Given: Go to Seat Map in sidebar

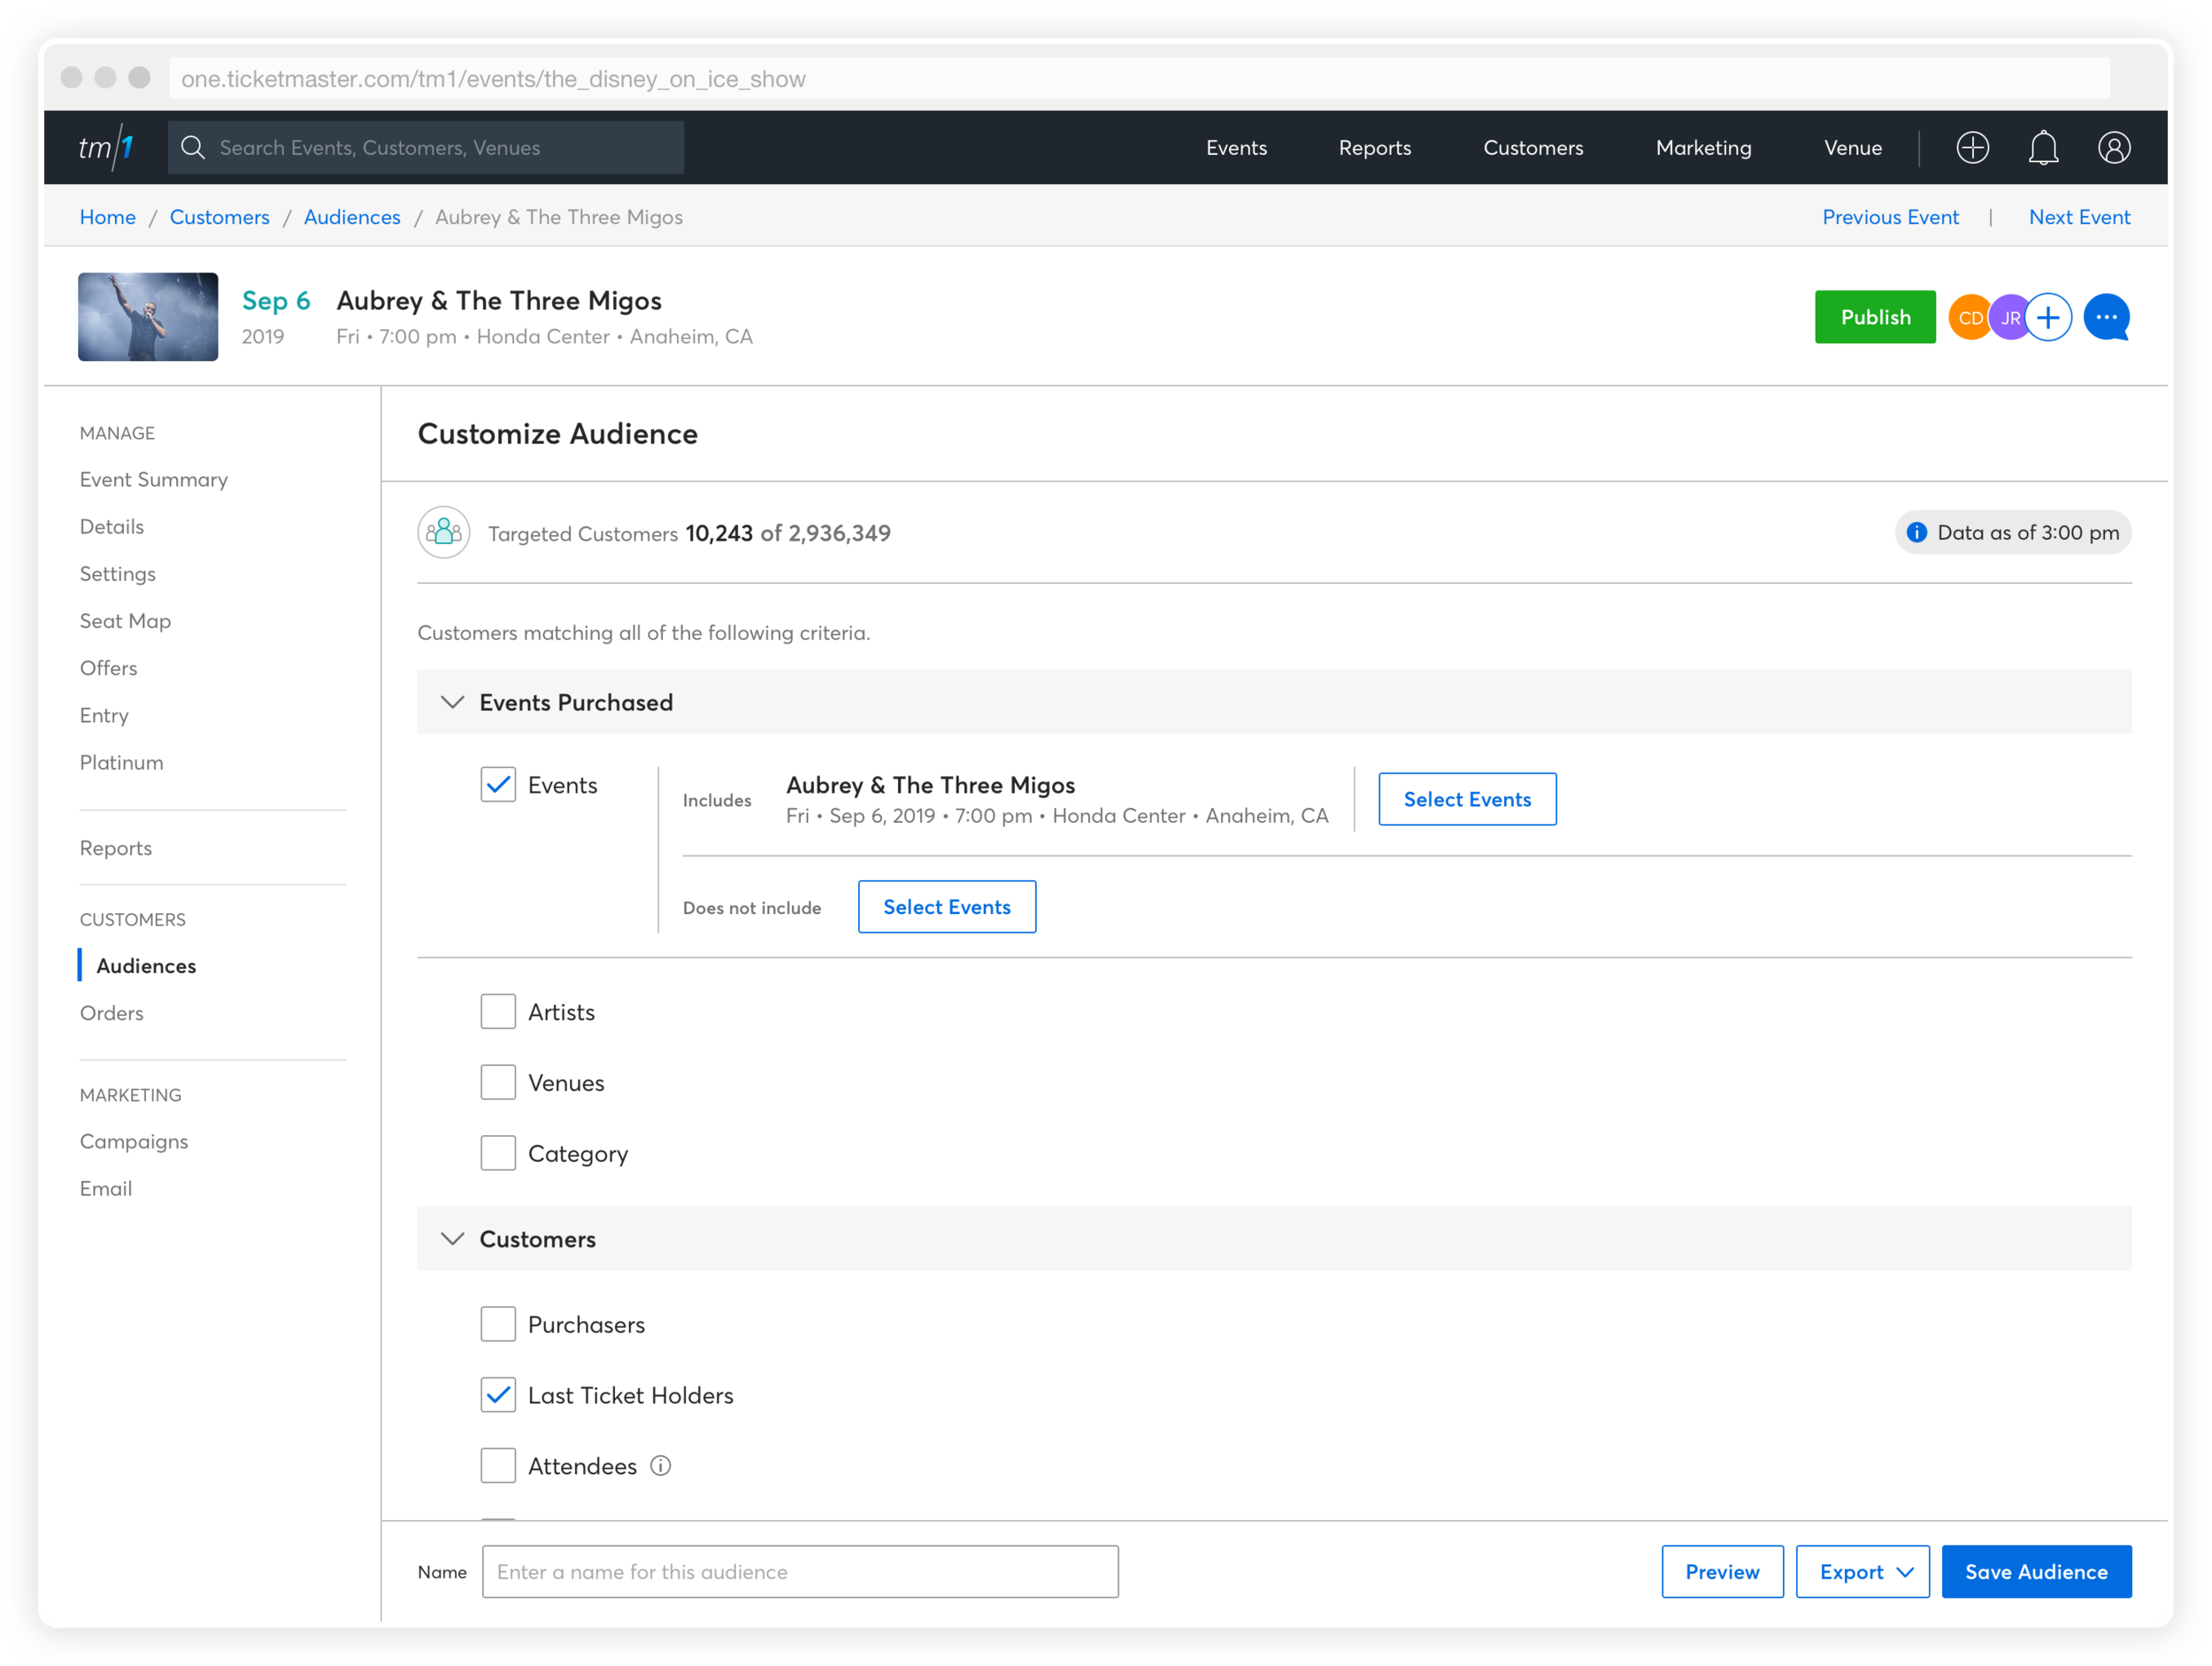Looking at the screenshot, I should coord(125,621).
